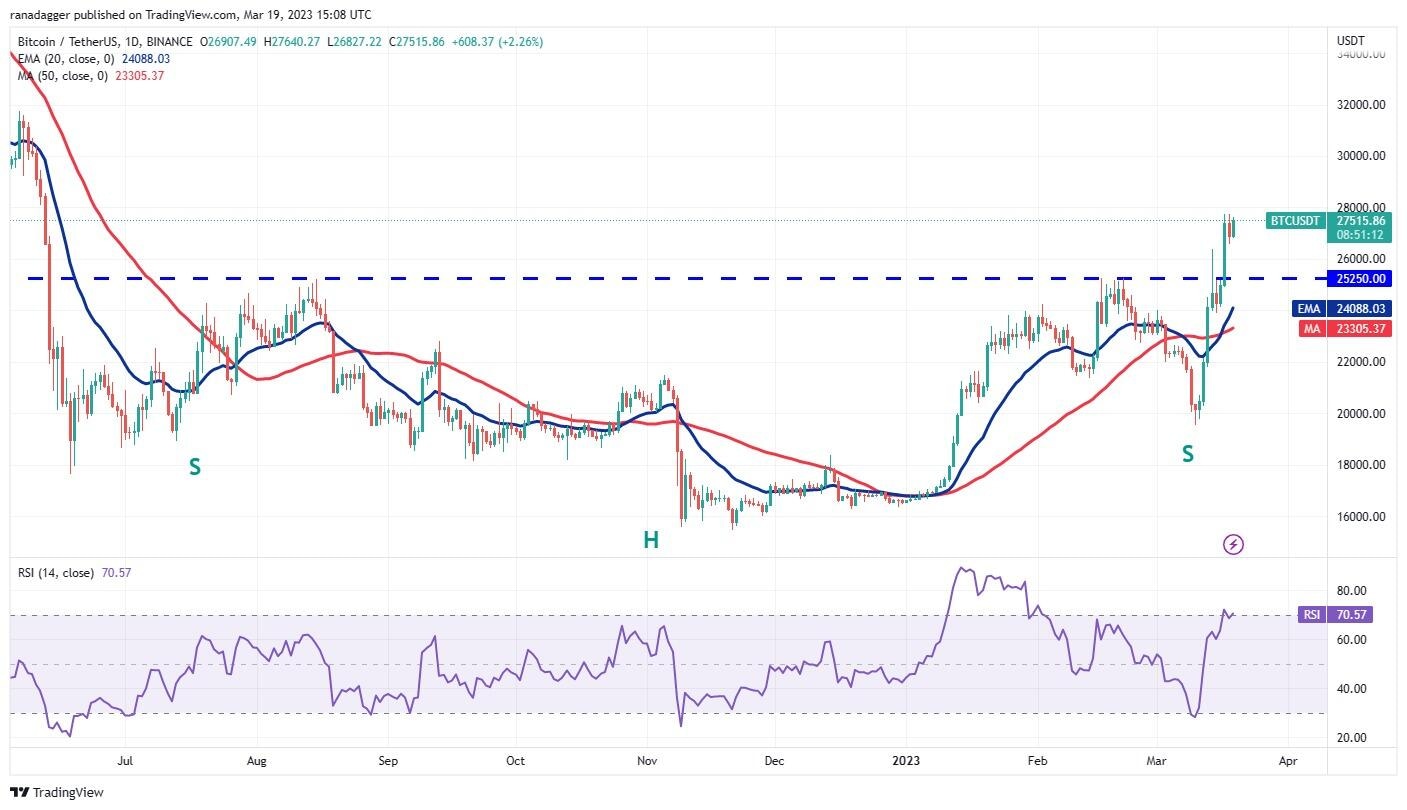
Task: Click the Jul label on time axis
Action: [x=126, y=761]
